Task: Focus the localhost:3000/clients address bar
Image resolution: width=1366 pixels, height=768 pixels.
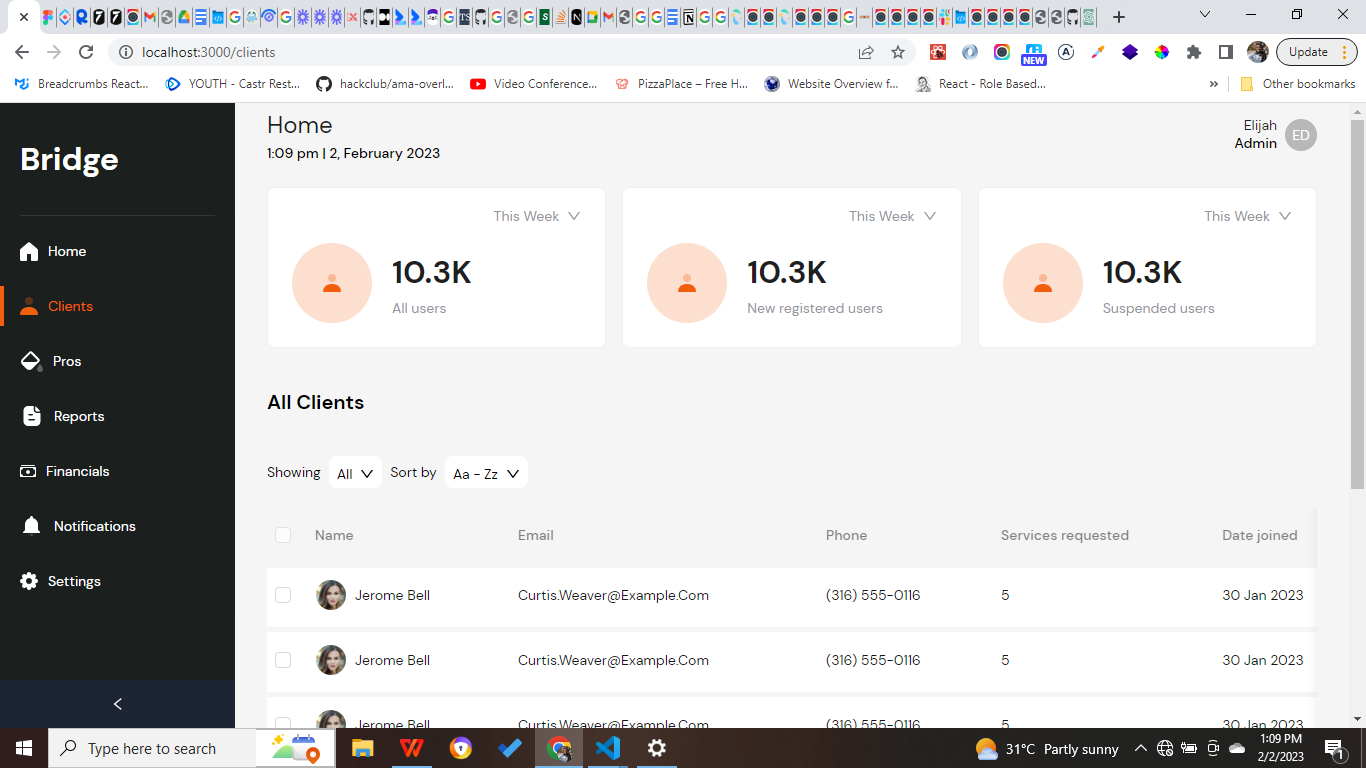Action: pos(480,52)
